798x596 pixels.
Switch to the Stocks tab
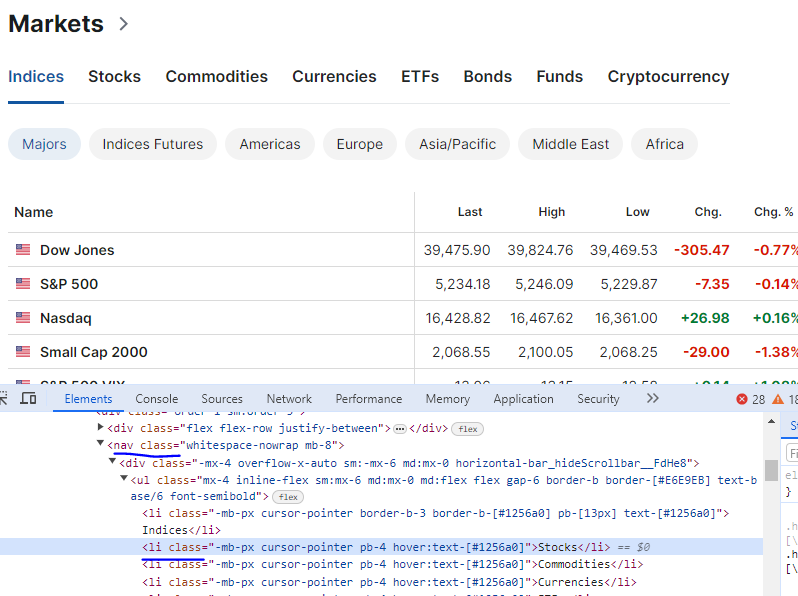115,76
